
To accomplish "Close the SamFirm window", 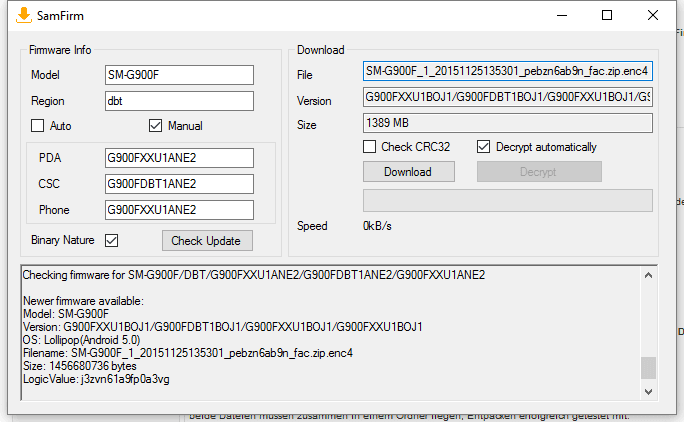I will pos(653,15).
